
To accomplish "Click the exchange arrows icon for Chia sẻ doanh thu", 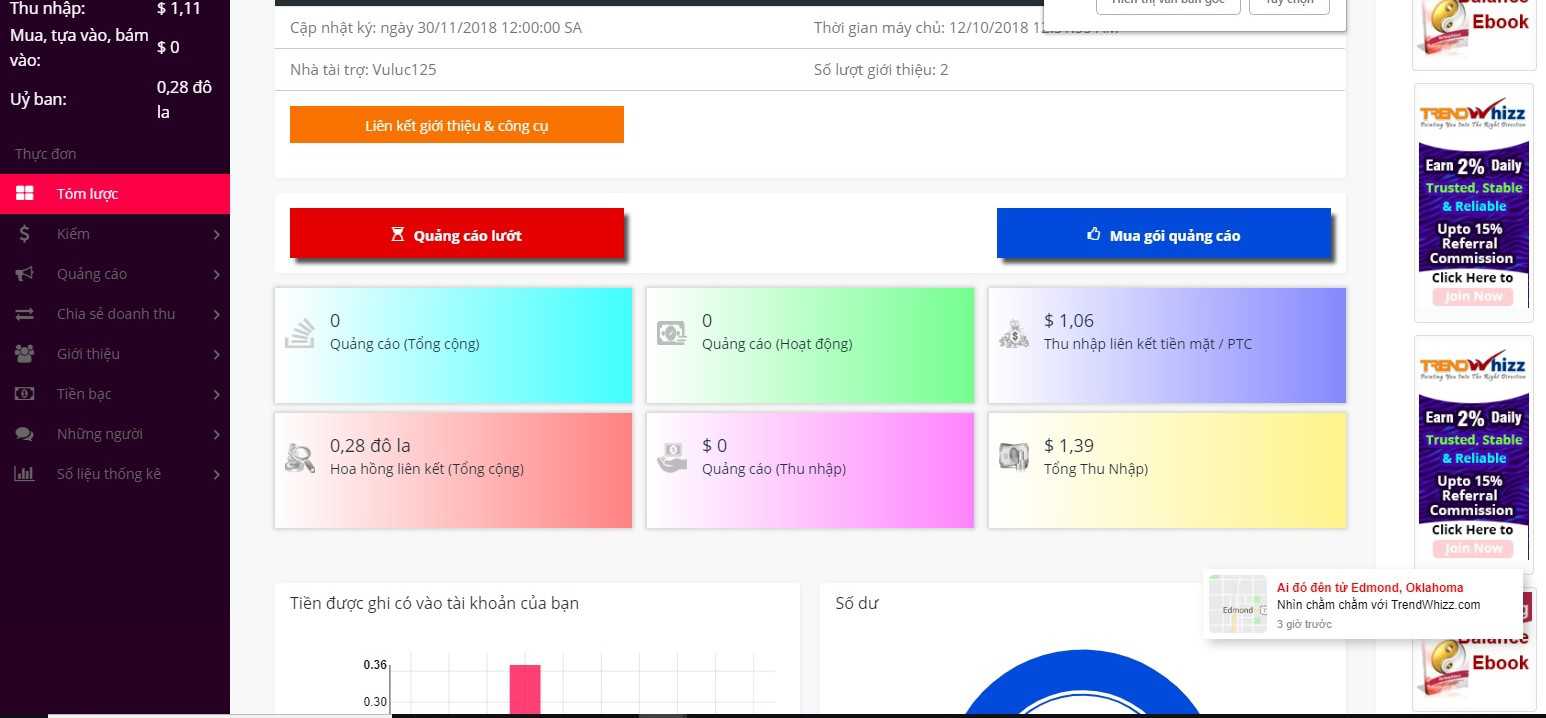I will (x=24, y=314).
